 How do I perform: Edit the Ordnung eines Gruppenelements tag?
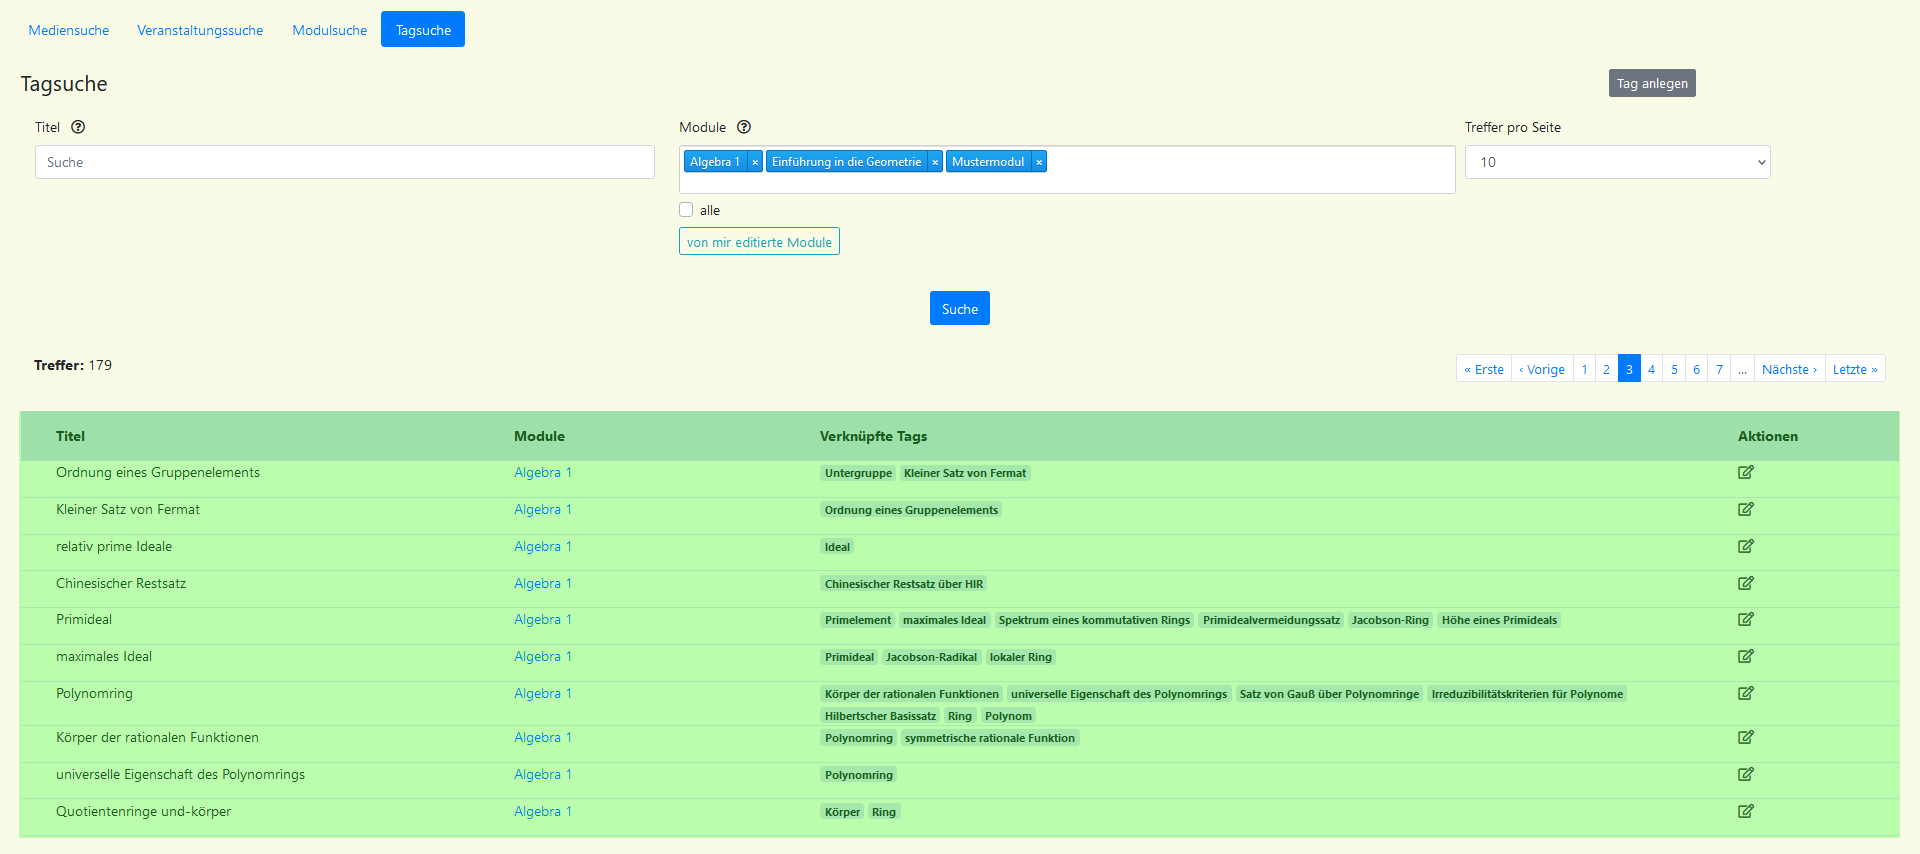tap(1745, 473)
